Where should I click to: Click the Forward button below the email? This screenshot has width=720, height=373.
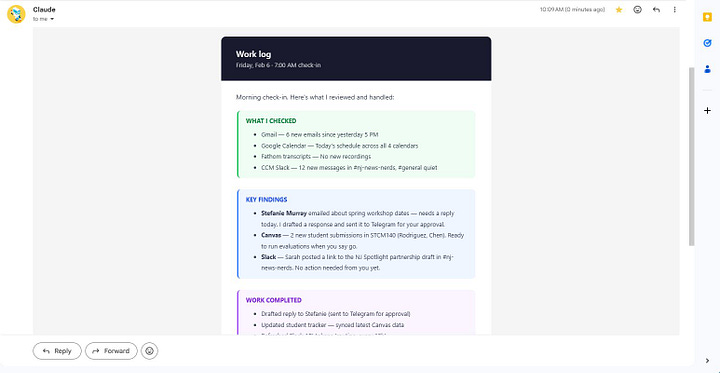pos(111,351)
